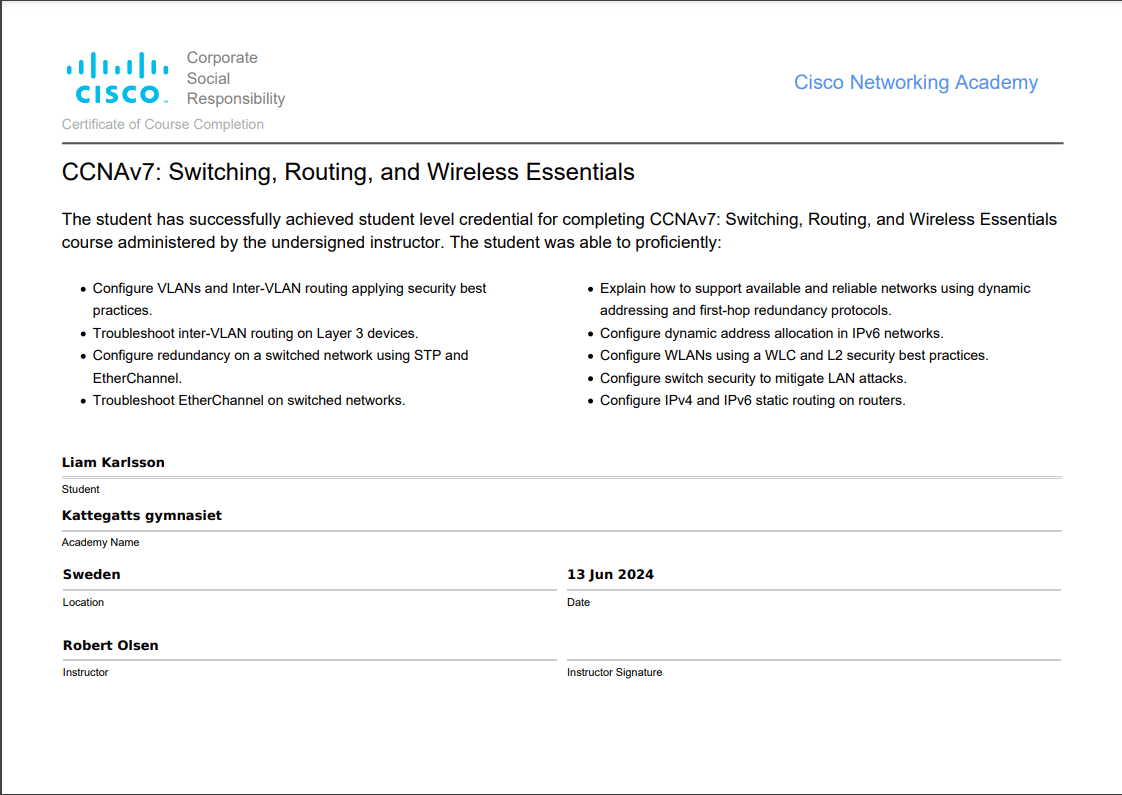Click the Cisco Networking Academy link
Viewport: 1122px width, 795px height.
click(916, 82)
